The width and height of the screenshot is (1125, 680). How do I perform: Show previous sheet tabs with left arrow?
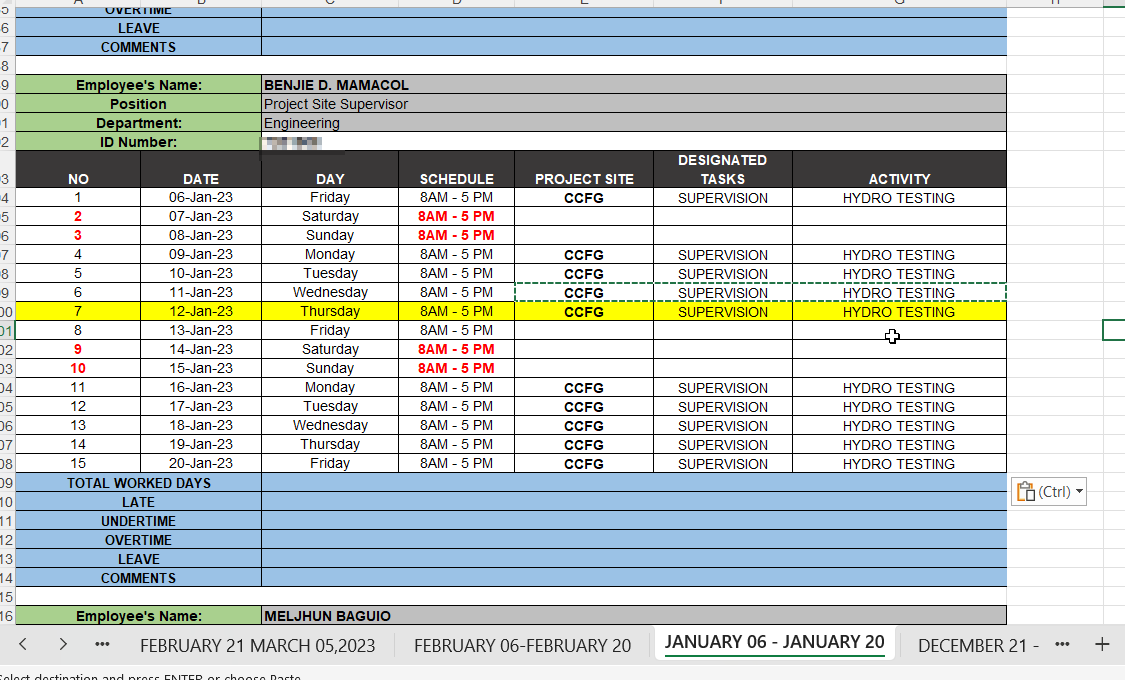23,644
